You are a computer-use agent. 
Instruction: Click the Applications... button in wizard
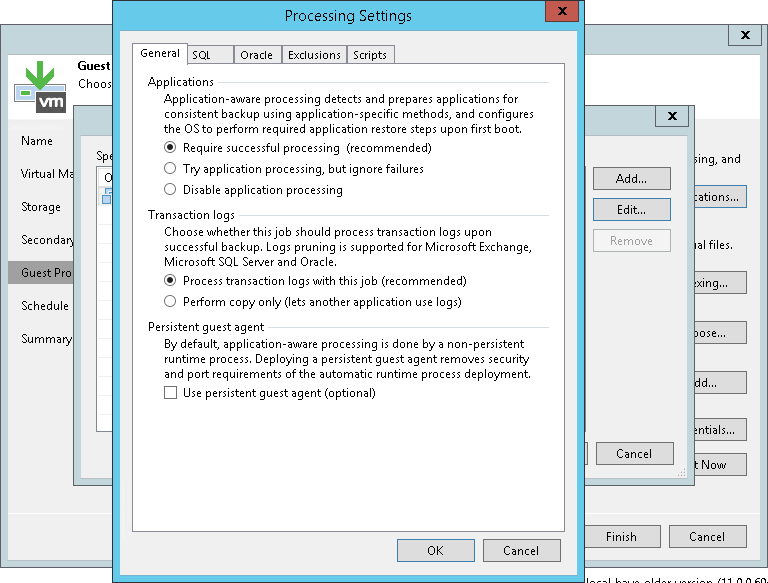720,196
